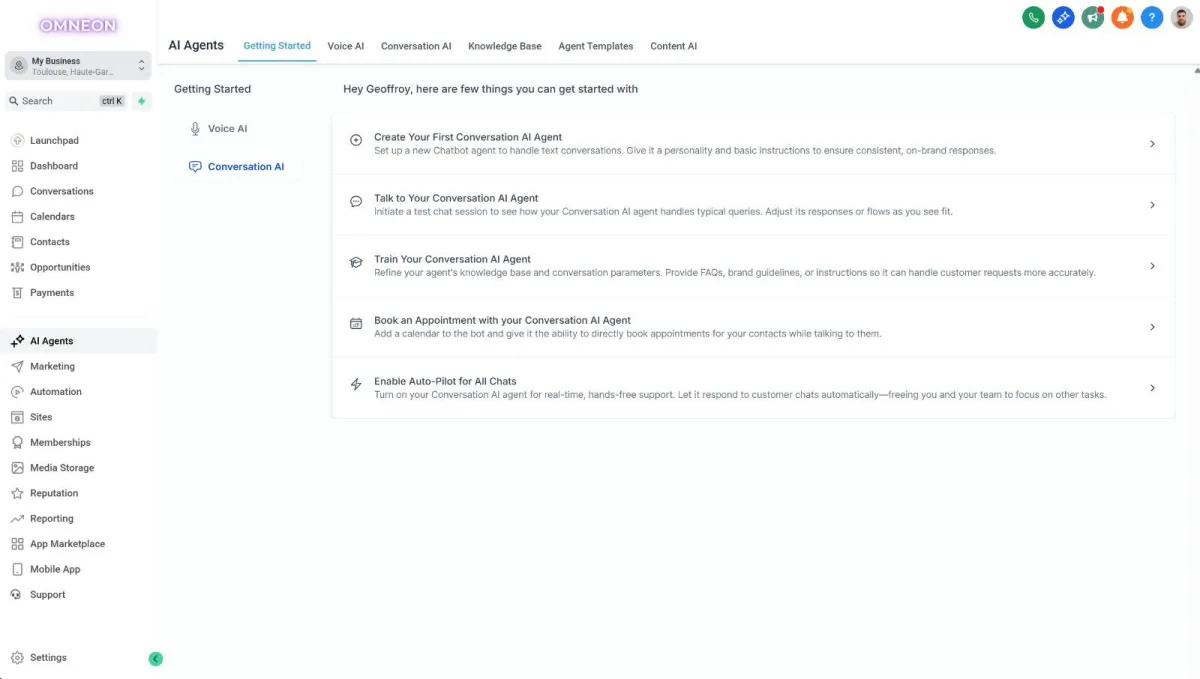Click the Opportunities icon in sidebar
The height and width of the screenshot is (679, 1200).
pos(17,267)
